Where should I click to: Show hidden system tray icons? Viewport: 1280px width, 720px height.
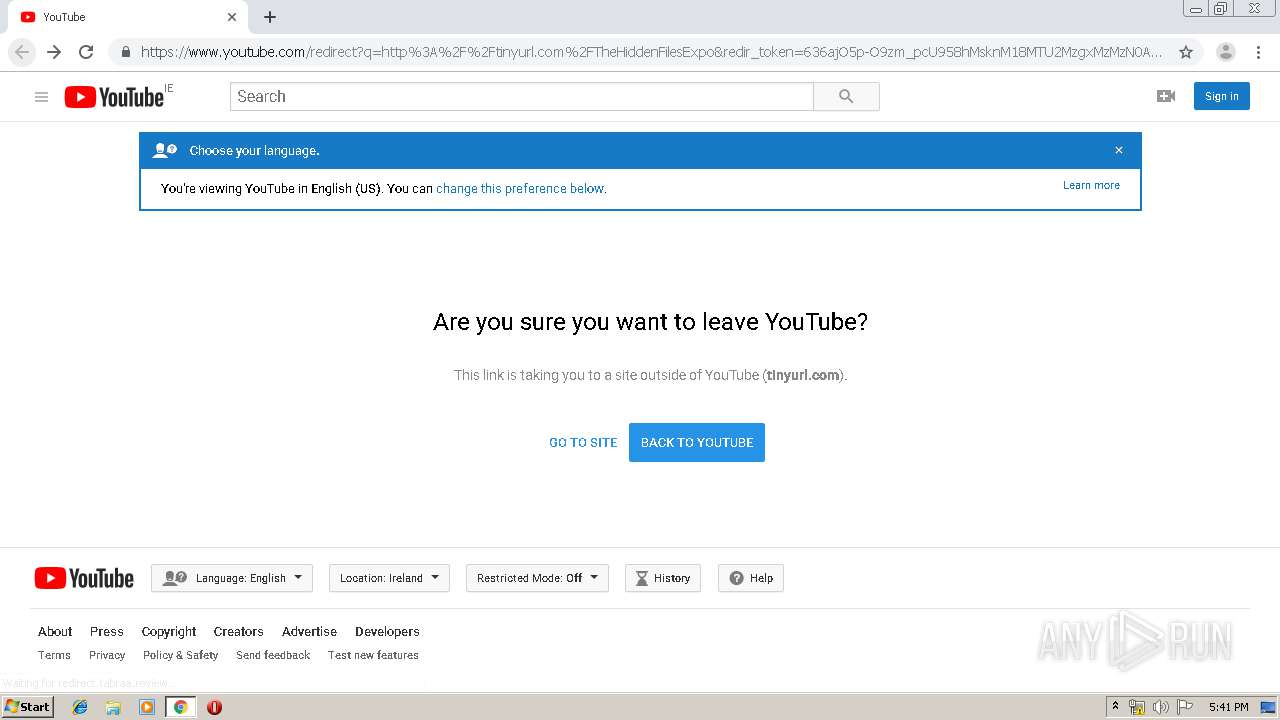coord(1115,706)
